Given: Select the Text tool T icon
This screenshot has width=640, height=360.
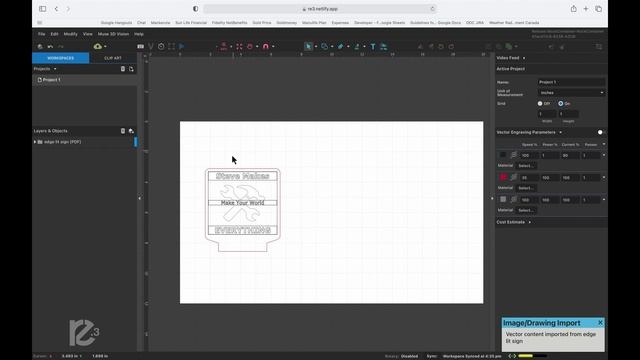Looking at the screenshot, I should point(373,47).
